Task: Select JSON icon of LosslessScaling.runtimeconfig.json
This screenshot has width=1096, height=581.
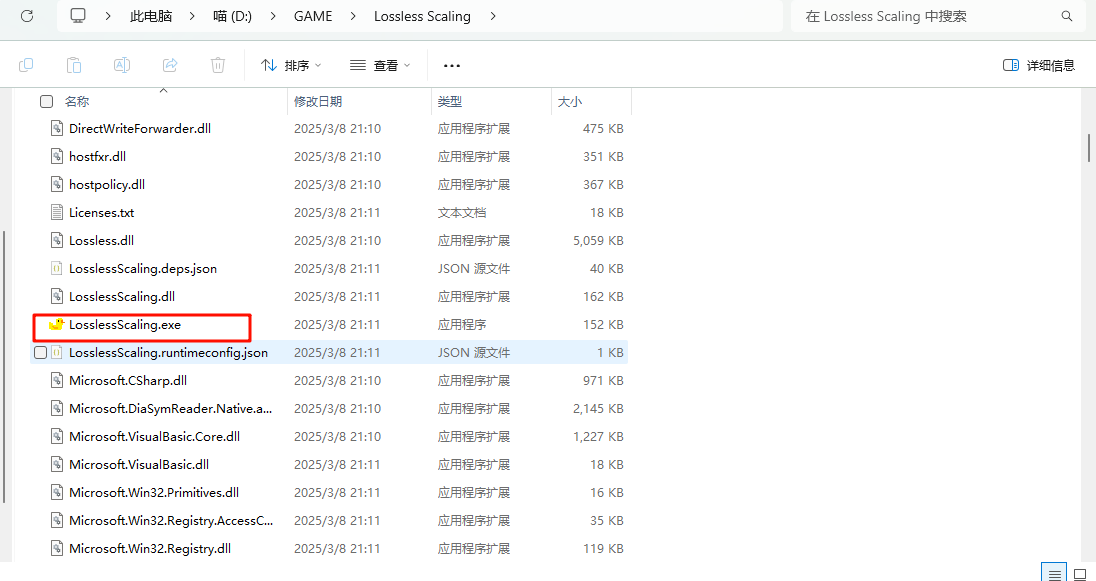Action: click(57, 352)
